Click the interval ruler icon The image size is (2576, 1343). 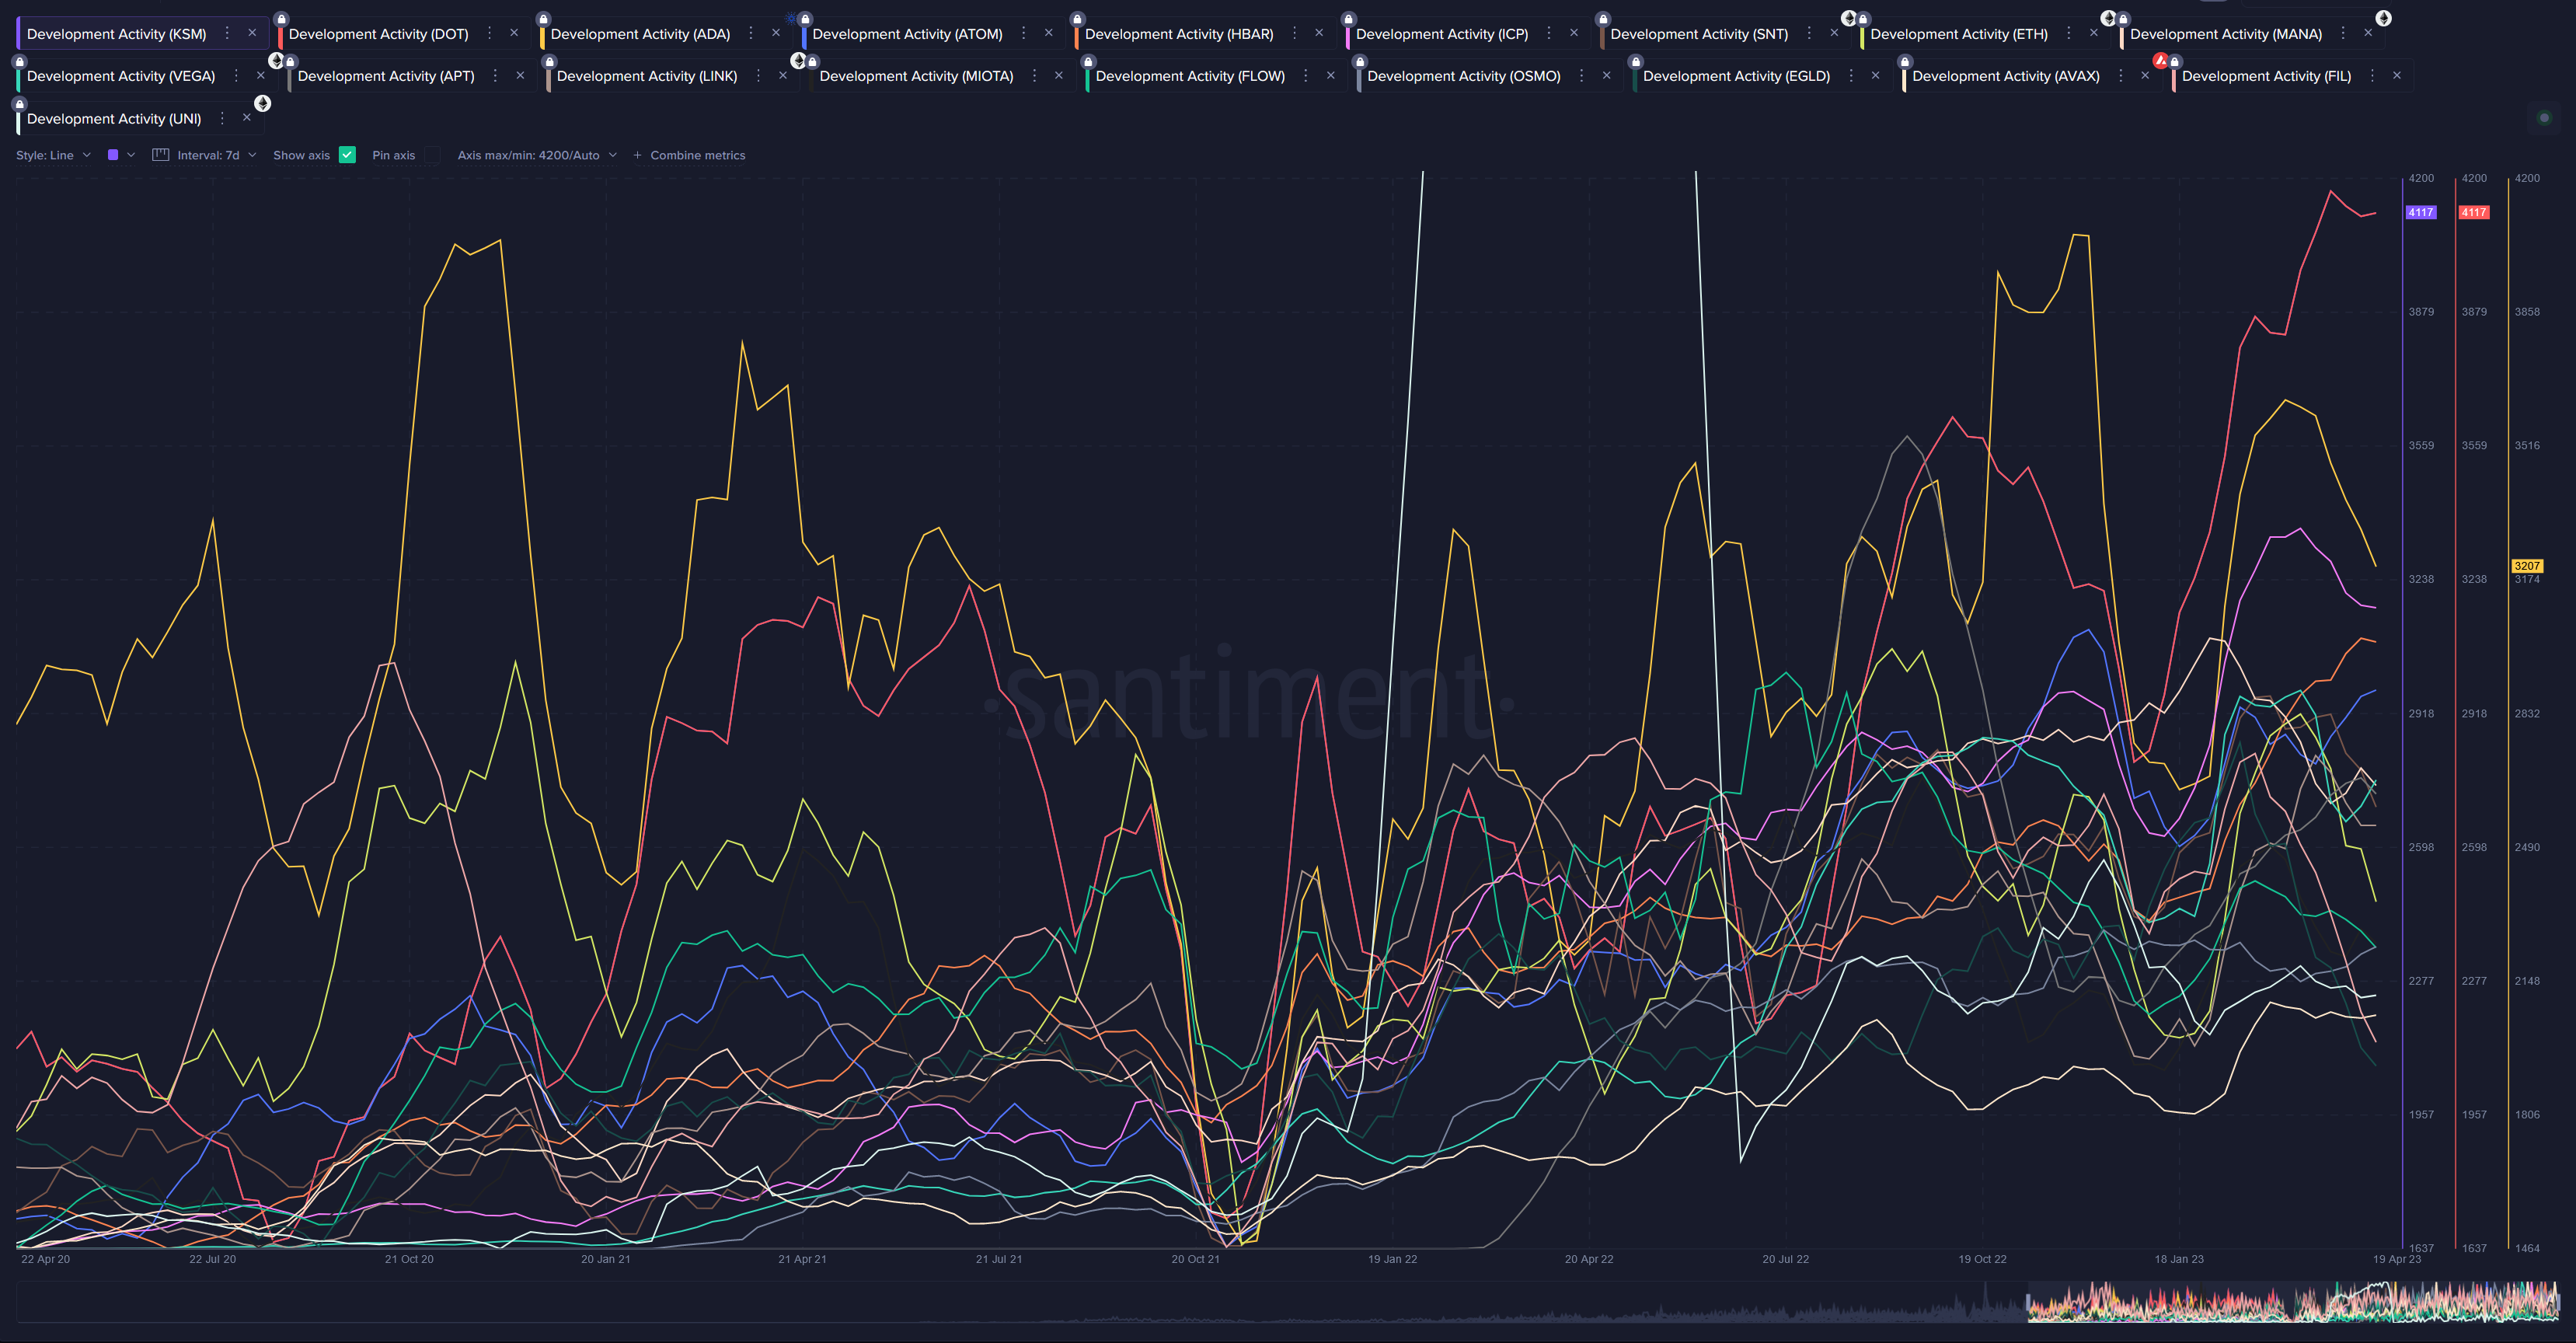(160, 155)
